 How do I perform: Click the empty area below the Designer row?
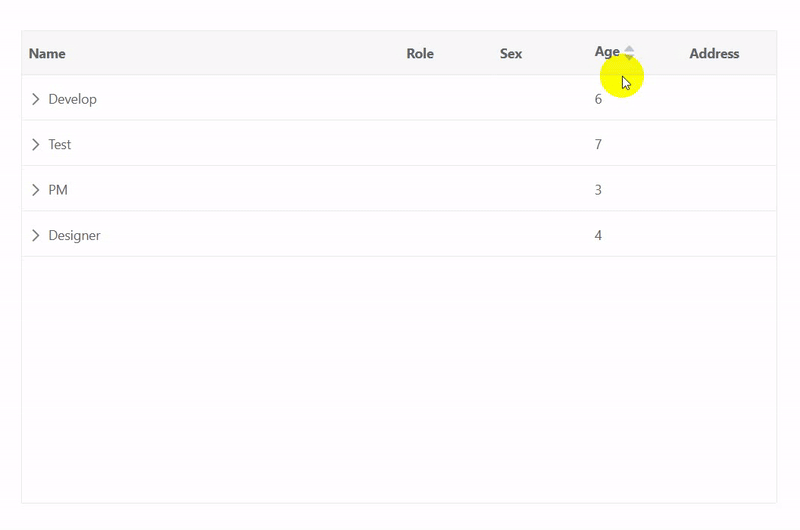398,380
